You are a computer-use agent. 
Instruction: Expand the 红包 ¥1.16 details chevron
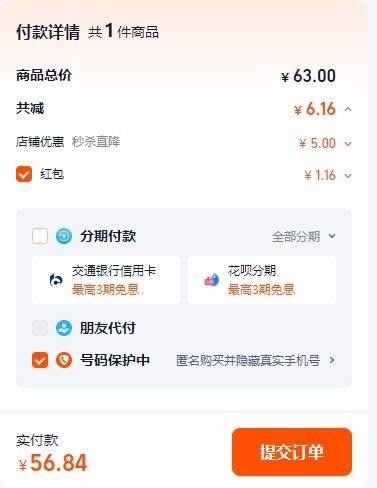tap(348, 176)
